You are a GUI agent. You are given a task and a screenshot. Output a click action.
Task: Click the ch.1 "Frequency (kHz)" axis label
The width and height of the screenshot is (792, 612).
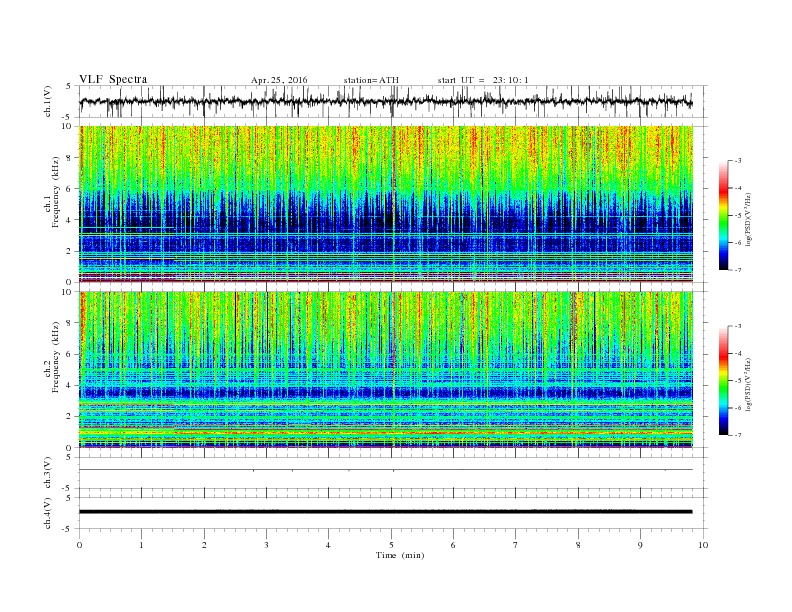pos(56,192)
